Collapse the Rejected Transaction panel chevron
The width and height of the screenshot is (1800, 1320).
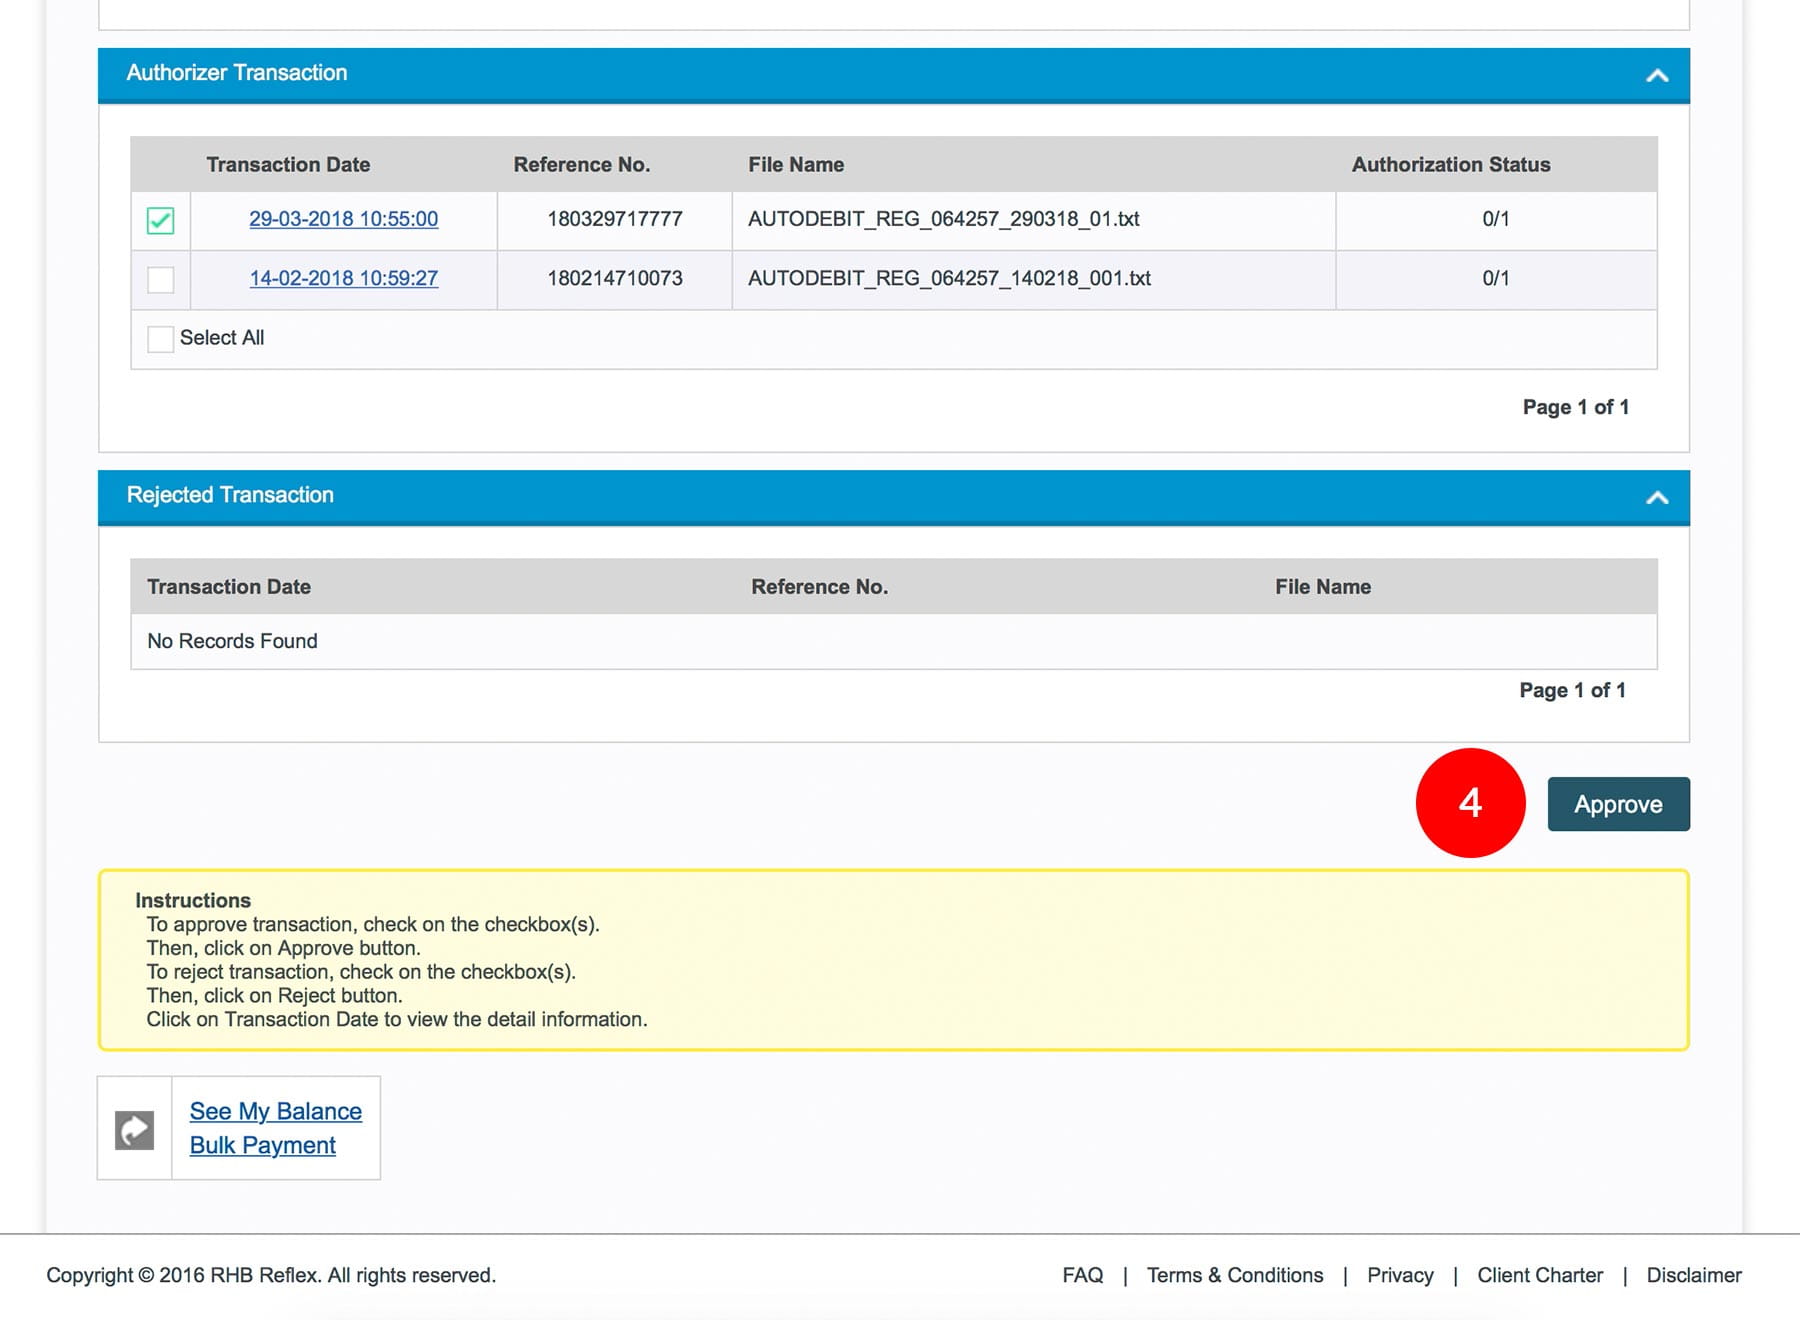1657,497
